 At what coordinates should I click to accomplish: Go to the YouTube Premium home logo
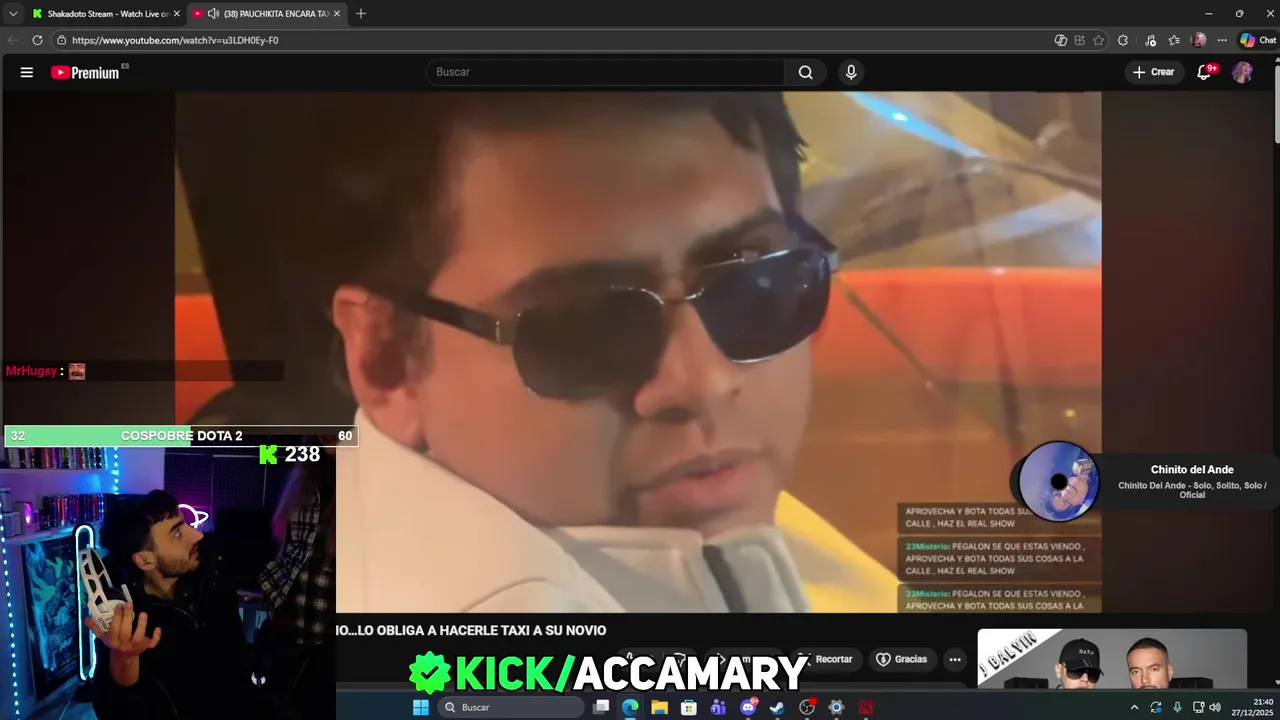tap(86, 72)
